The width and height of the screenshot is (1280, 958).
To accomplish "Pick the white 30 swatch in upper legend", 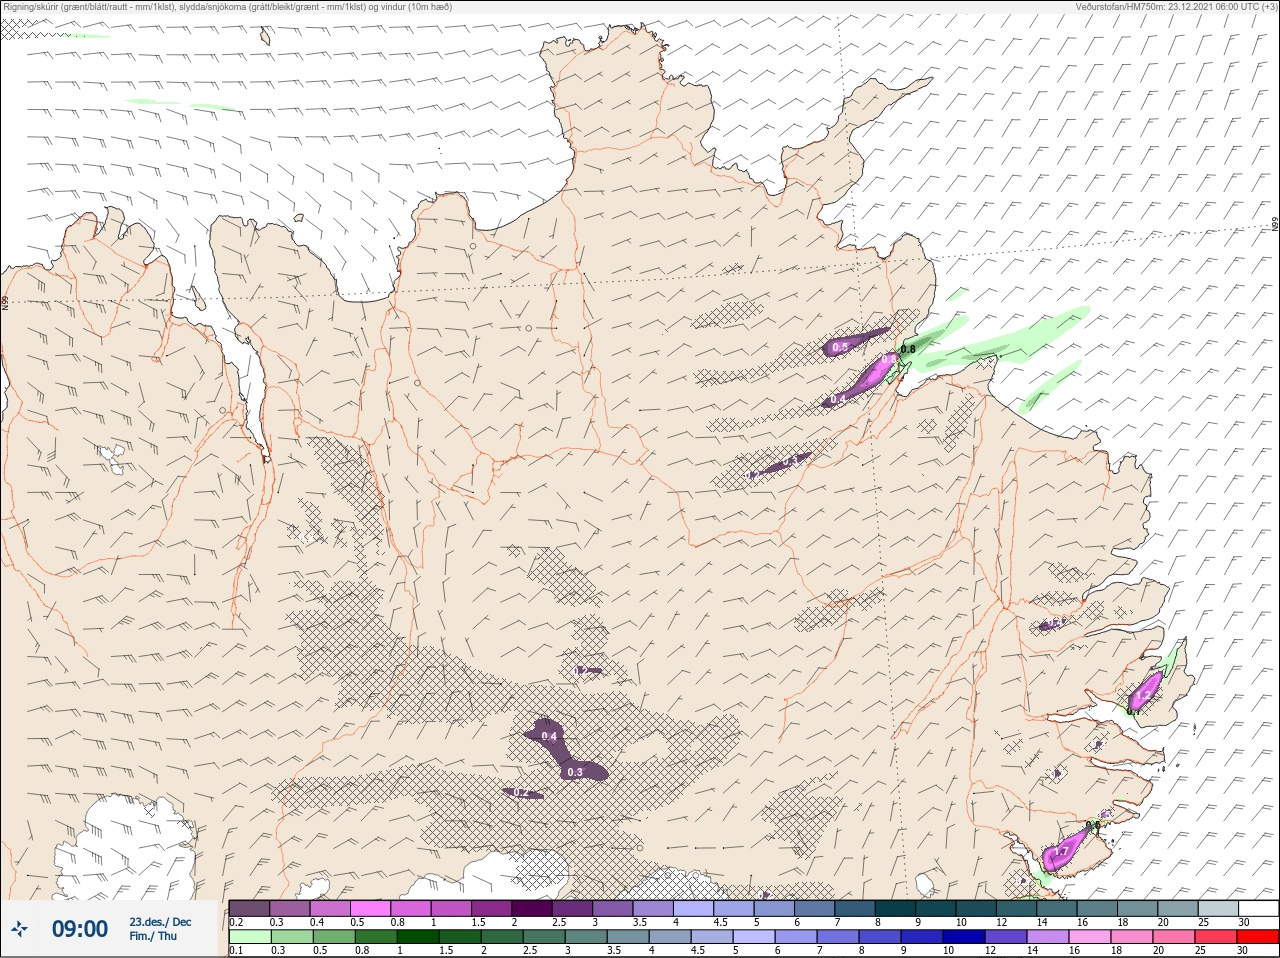I will point(1258,908).
